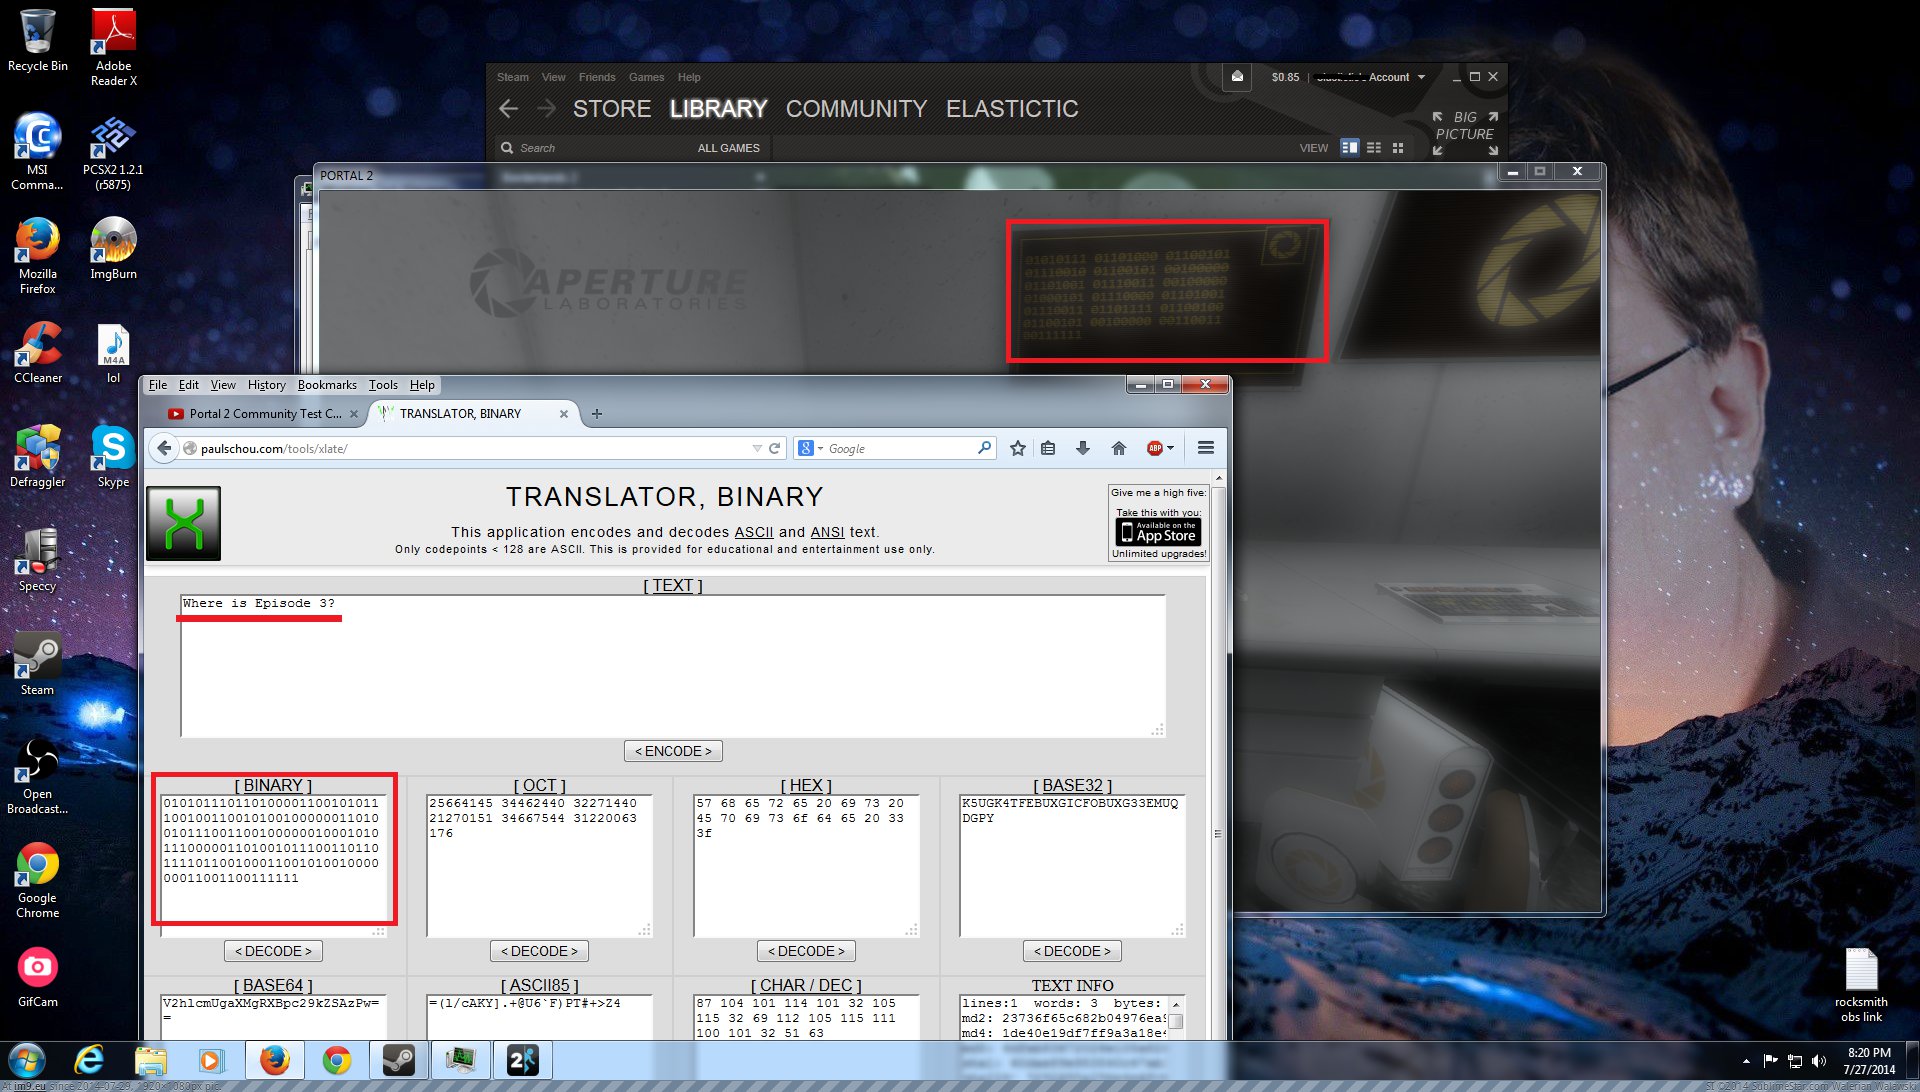The image size is (1920, 1092).
Task: Open Google Chrome desktop shortcut
Action: click(37, 880)
